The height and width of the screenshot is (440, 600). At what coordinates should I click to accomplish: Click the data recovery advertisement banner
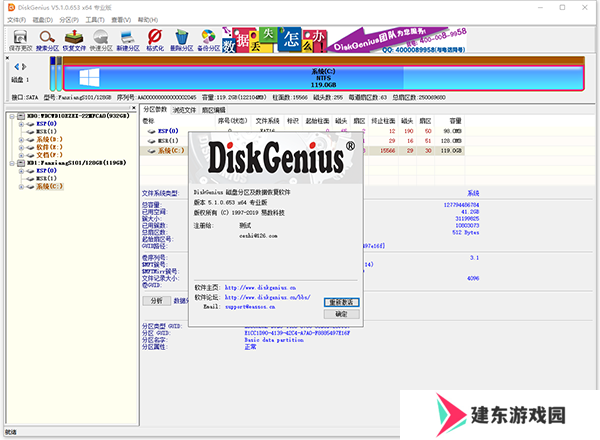coord(344,40)
